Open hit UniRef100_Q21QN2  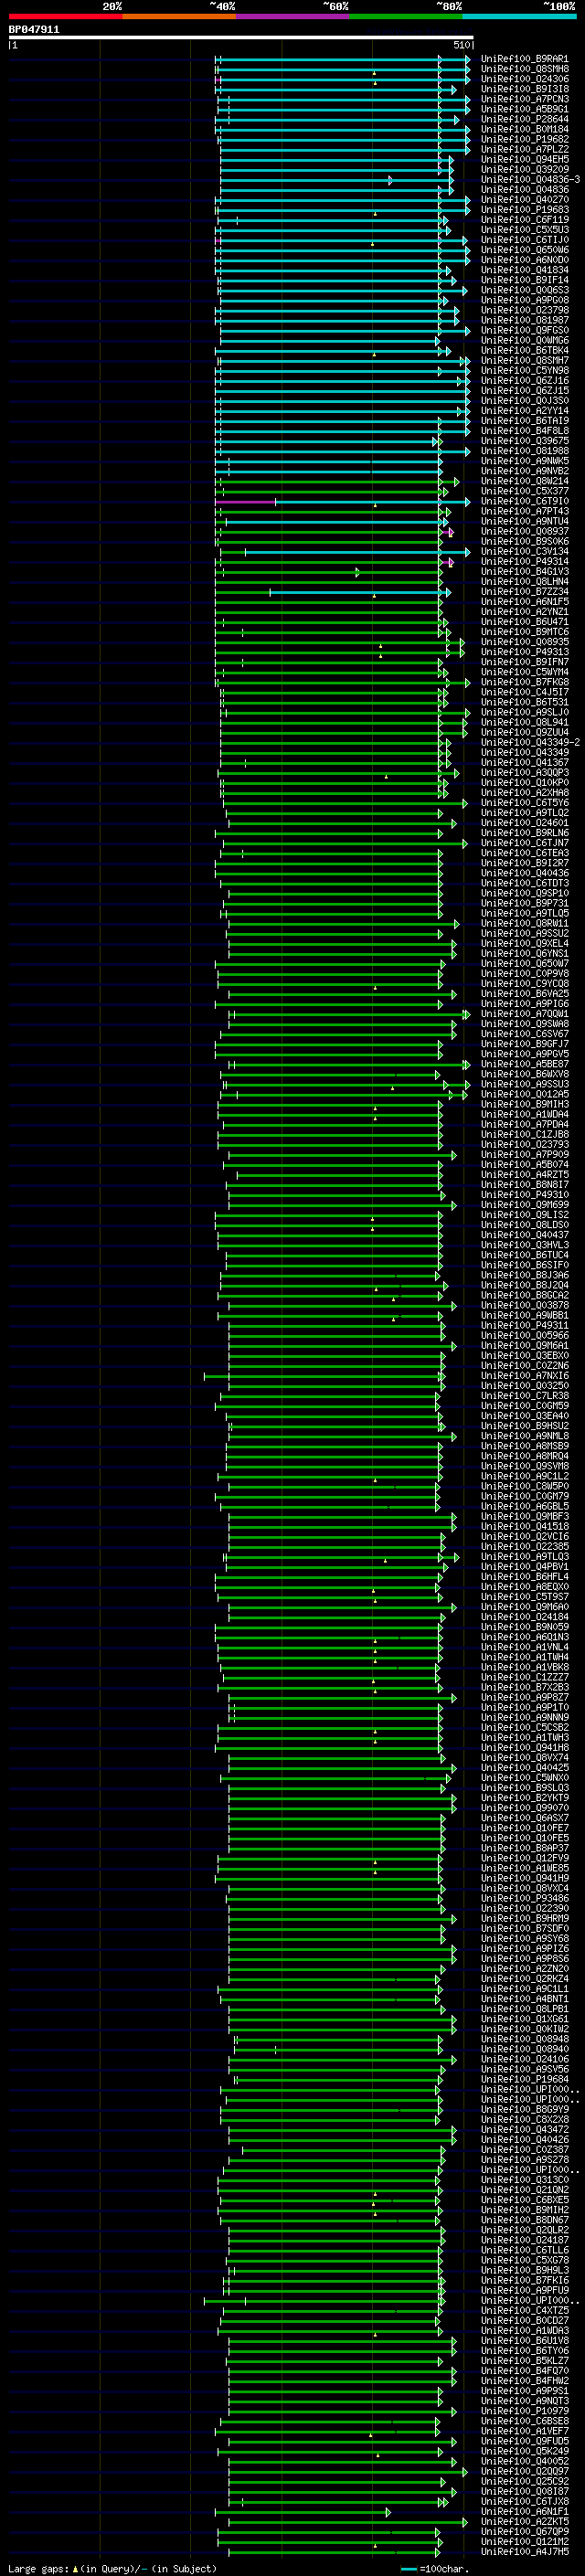coord(524,2189)
